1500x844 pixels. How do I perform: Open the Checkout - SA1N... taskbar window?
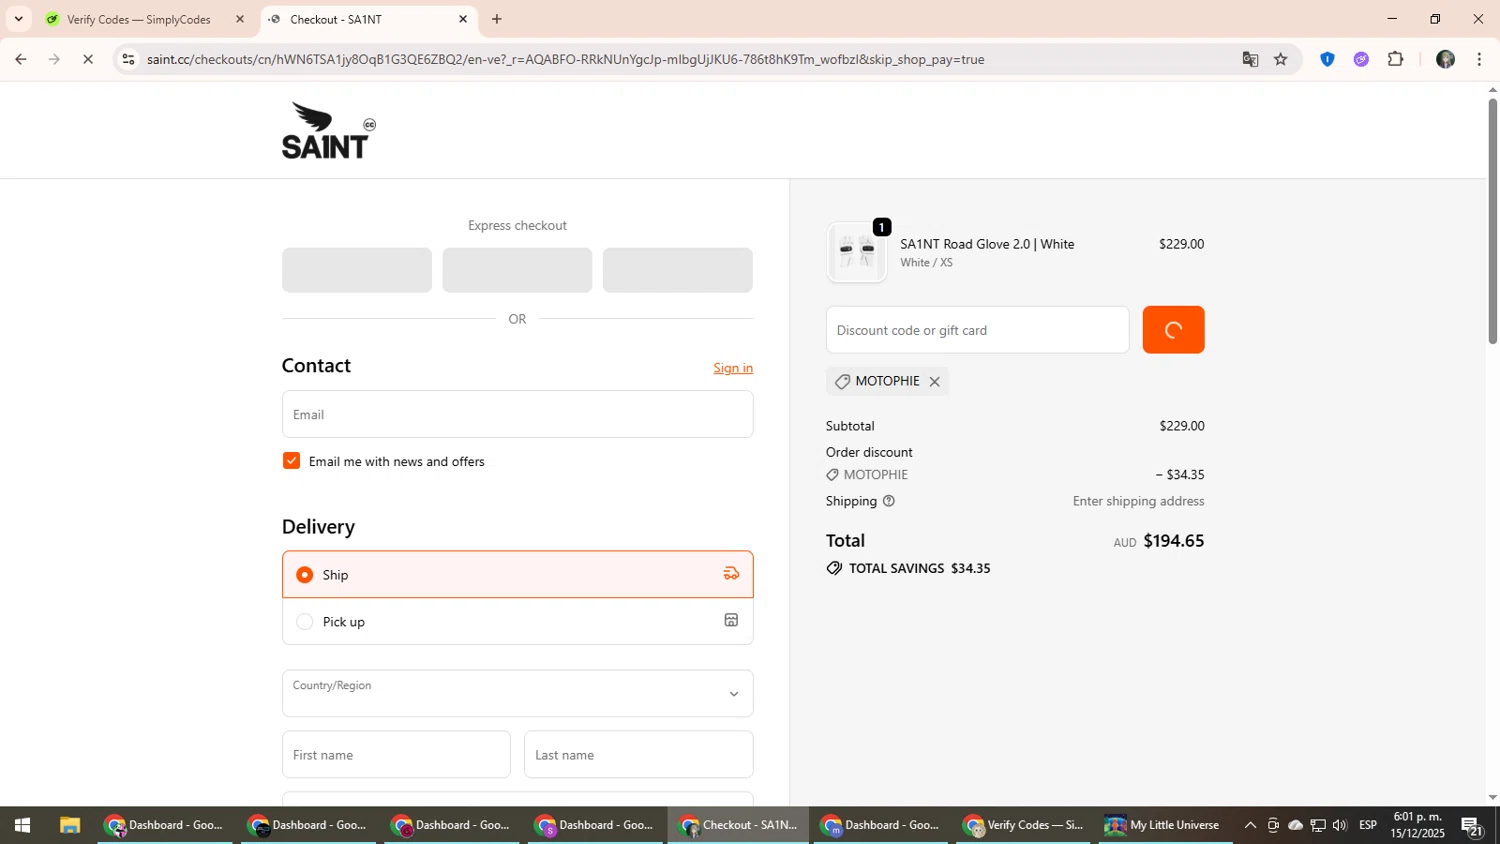738,825
